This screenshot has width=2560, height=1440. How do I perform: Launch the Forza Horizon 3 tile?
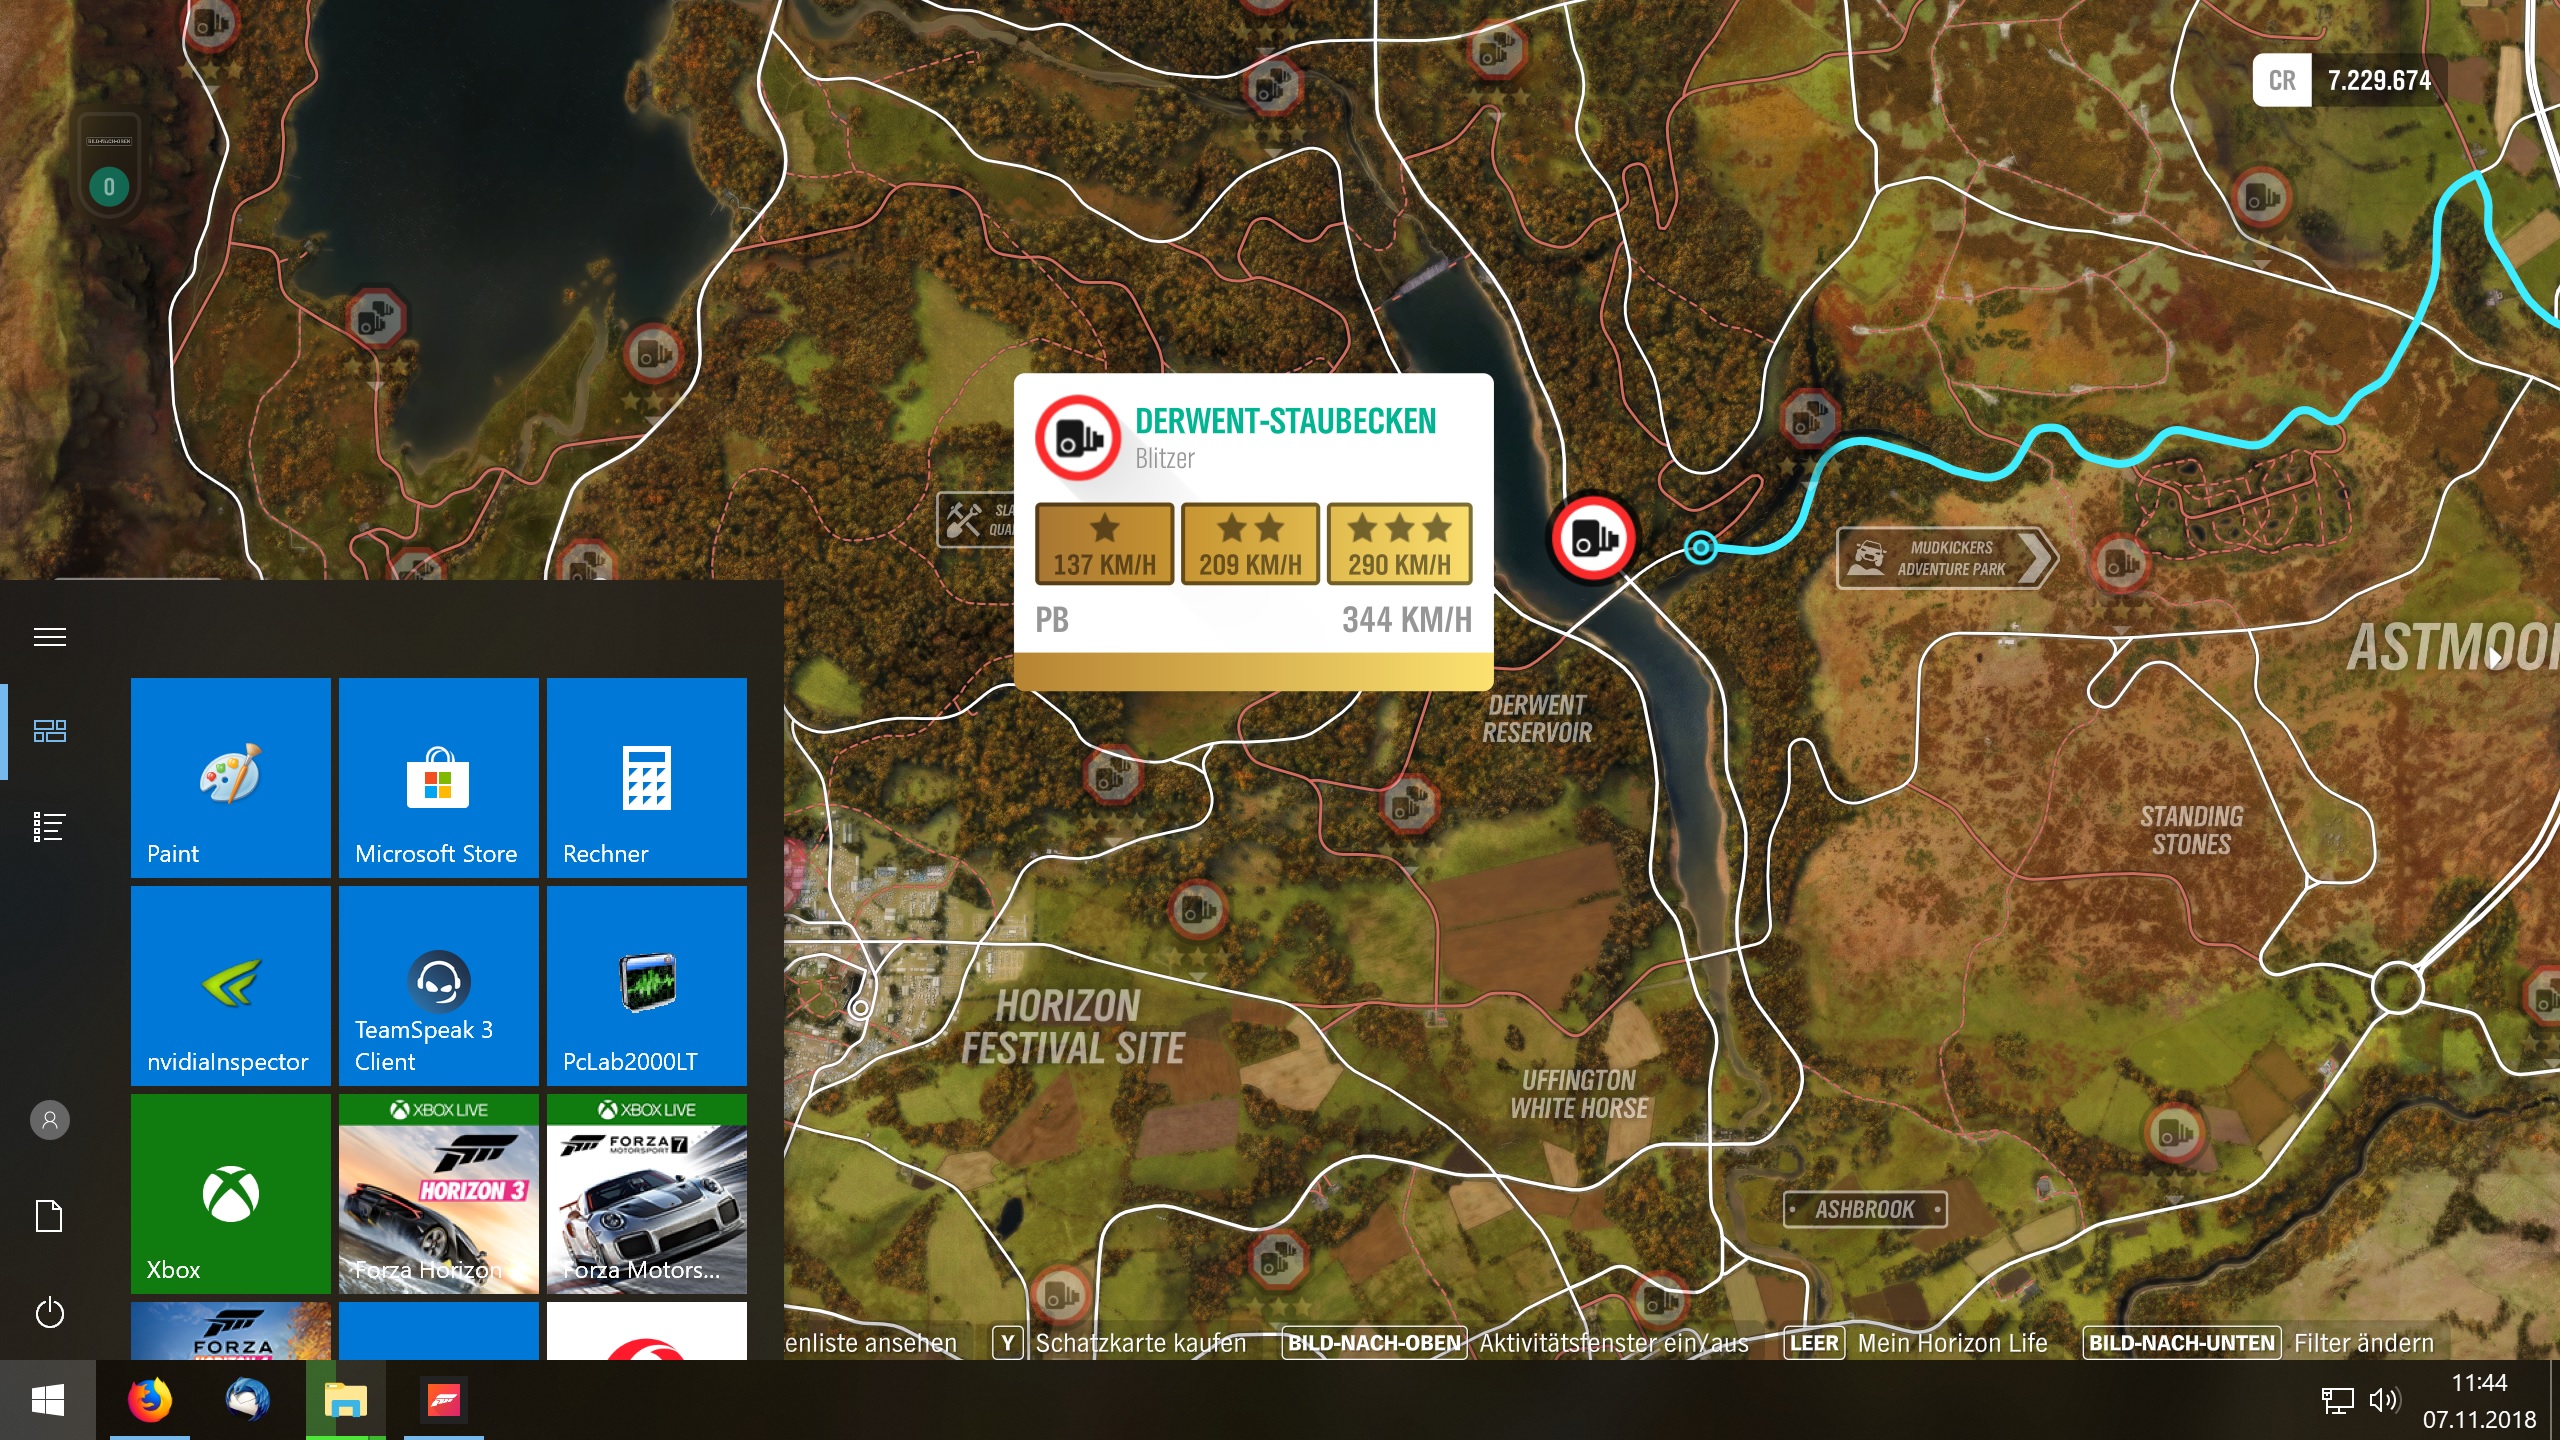coord(438,1194)
